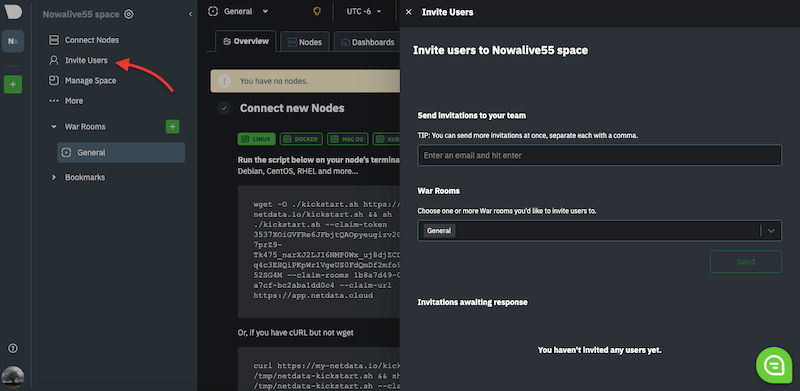The image size is (800, 391).
Task: Close the Invite Users panel
Action: [x=409, y=12]
